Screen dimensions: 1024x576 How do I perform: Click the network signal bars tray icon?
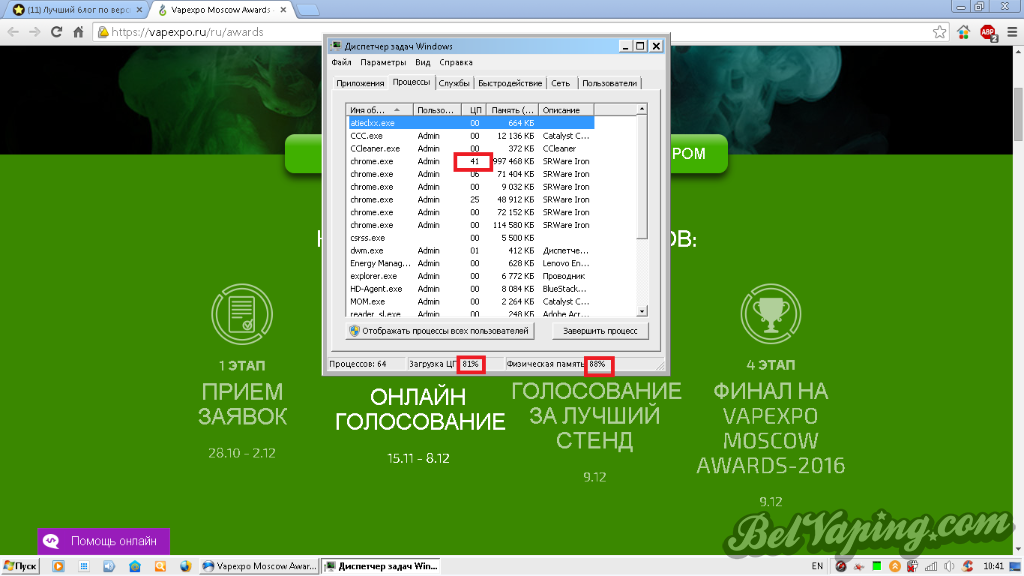tap(931, 566)
